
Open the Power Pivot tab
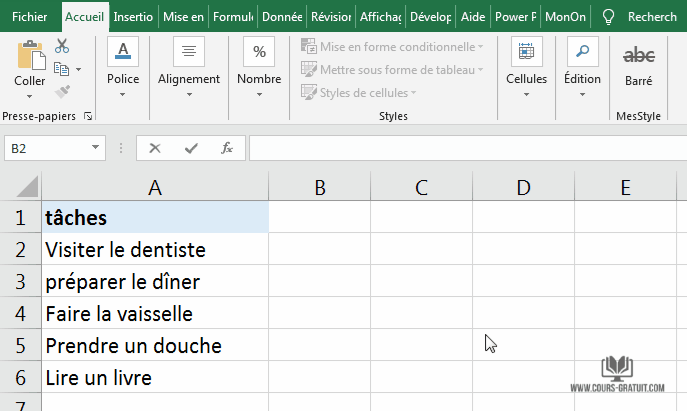click(516, 17)
